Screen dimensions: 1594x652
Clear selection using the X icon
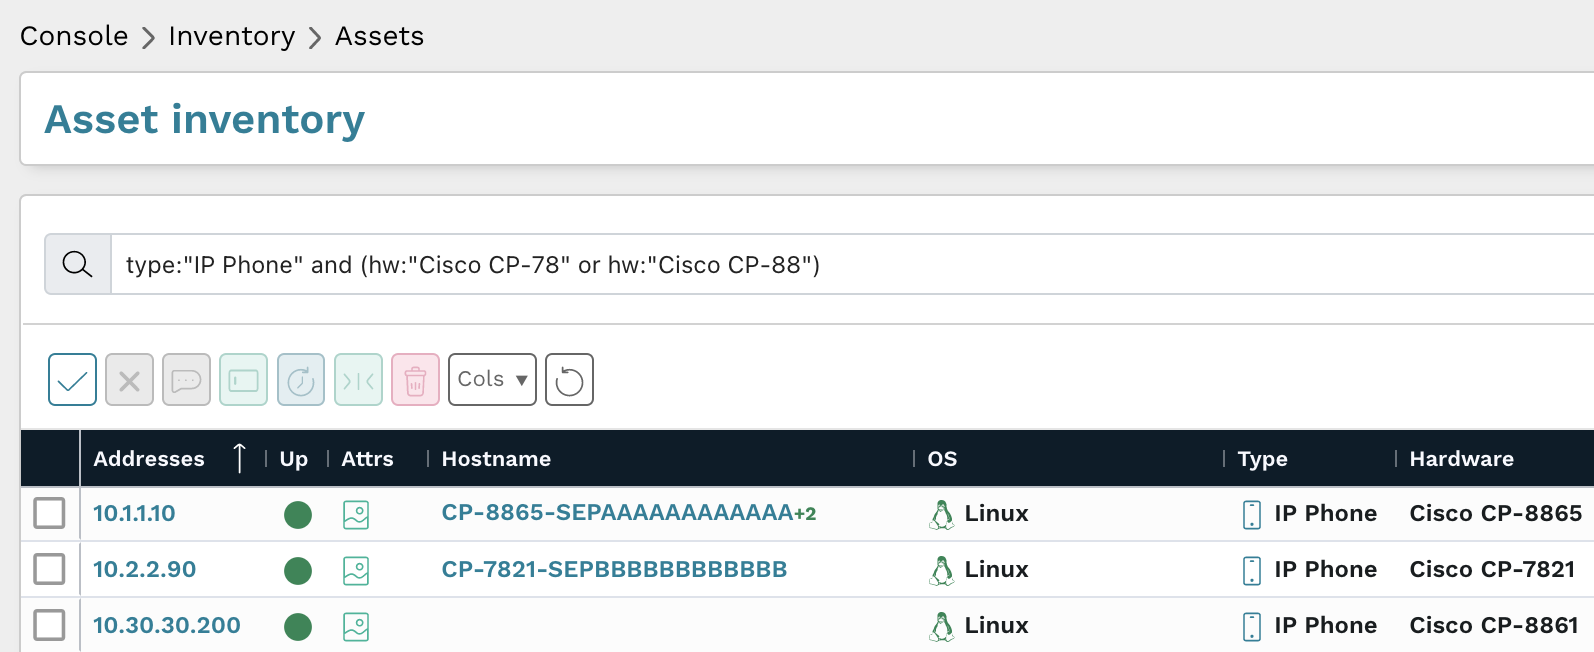128,379
